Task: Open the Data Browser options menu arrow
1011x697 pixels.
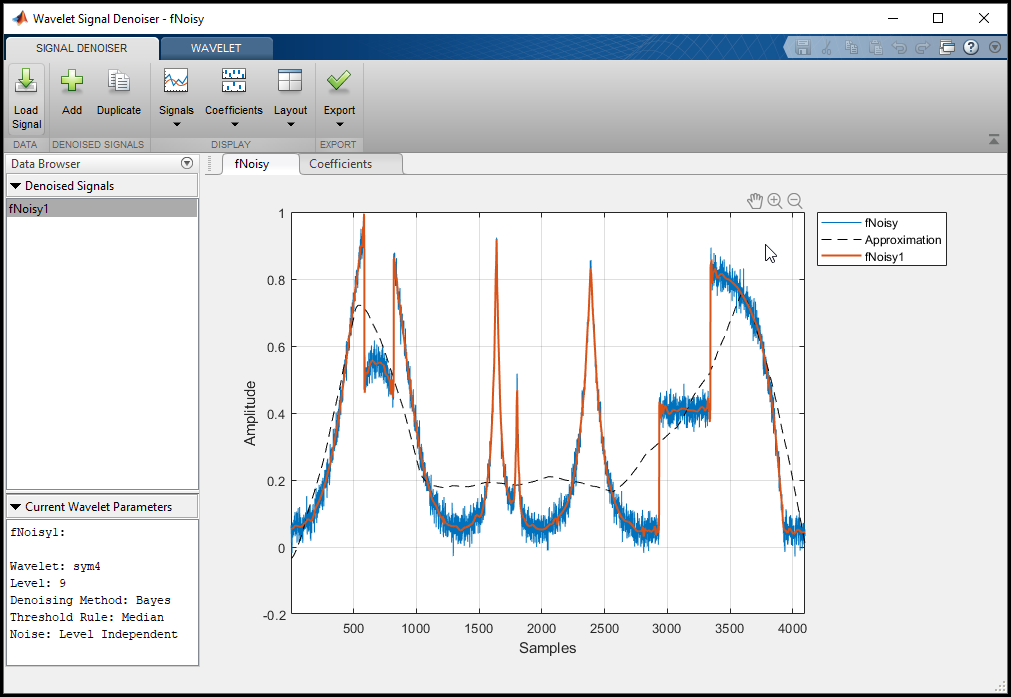Action: point(186,163)
